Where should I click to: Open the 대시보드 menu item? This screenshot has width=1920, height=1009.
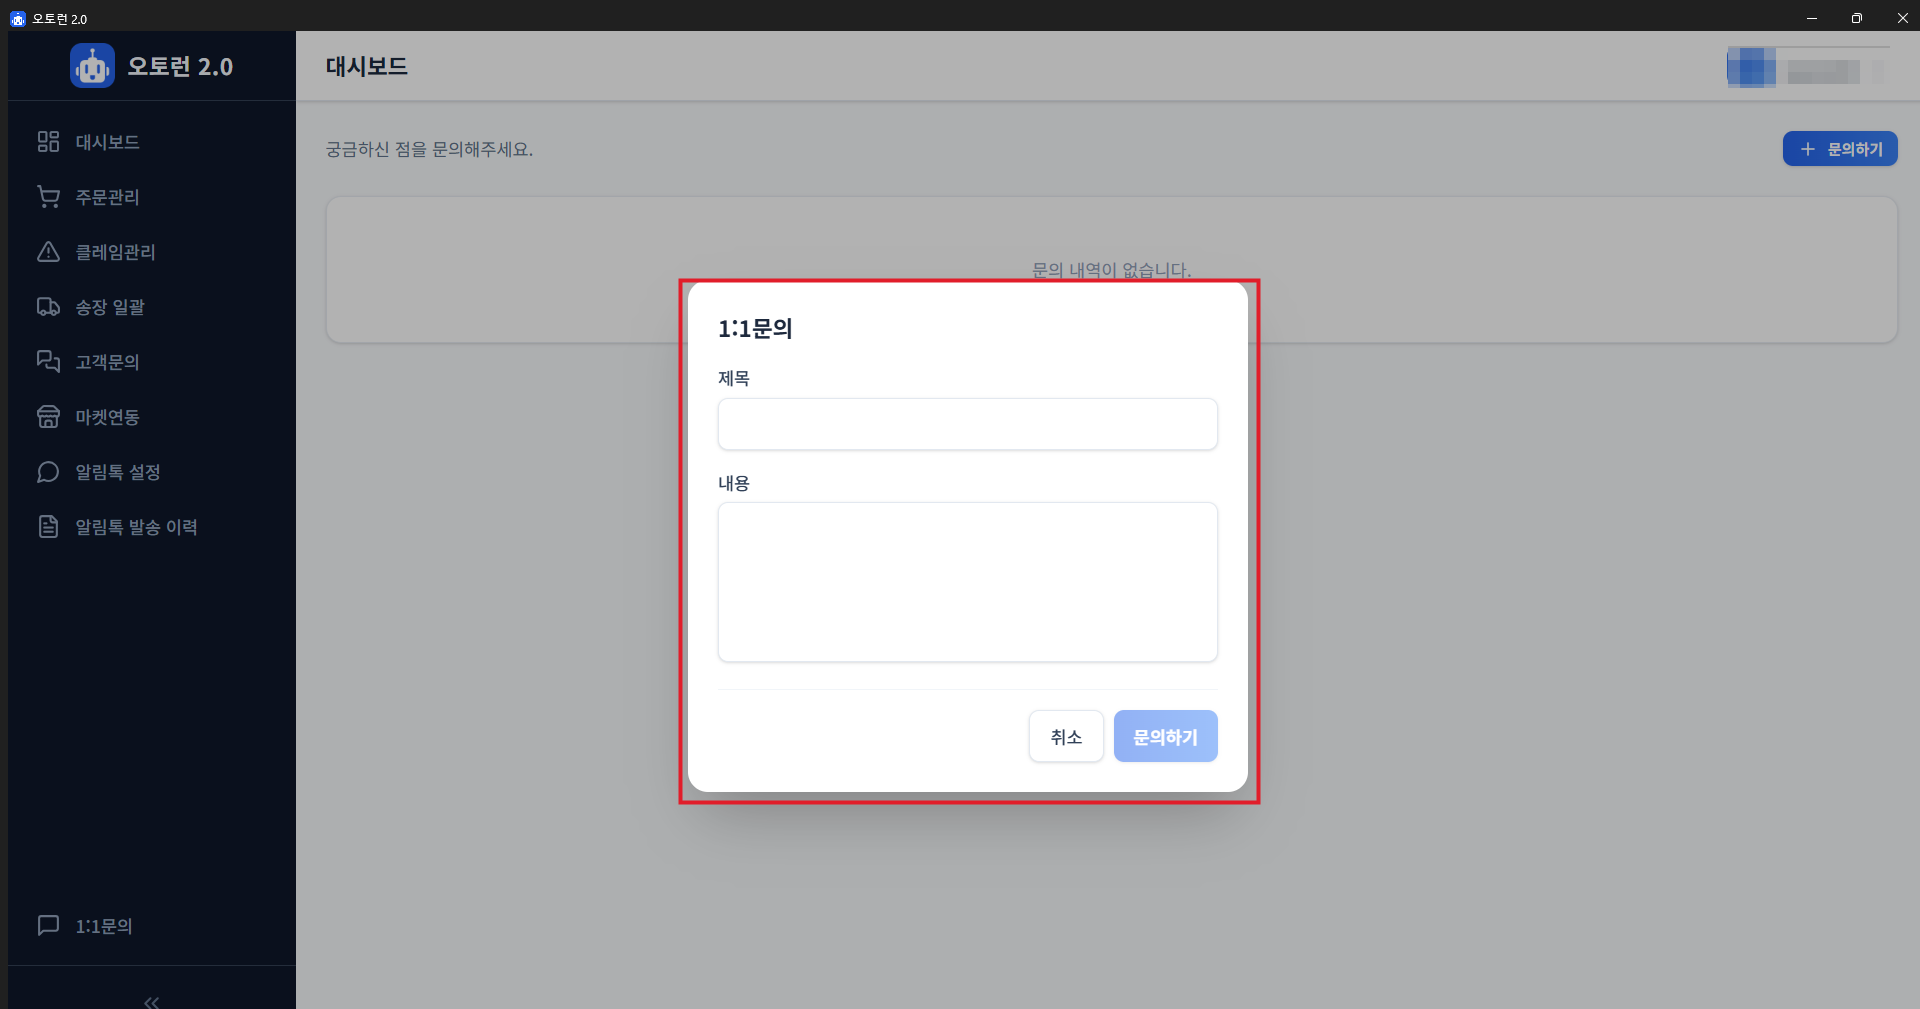pos(152,142)
